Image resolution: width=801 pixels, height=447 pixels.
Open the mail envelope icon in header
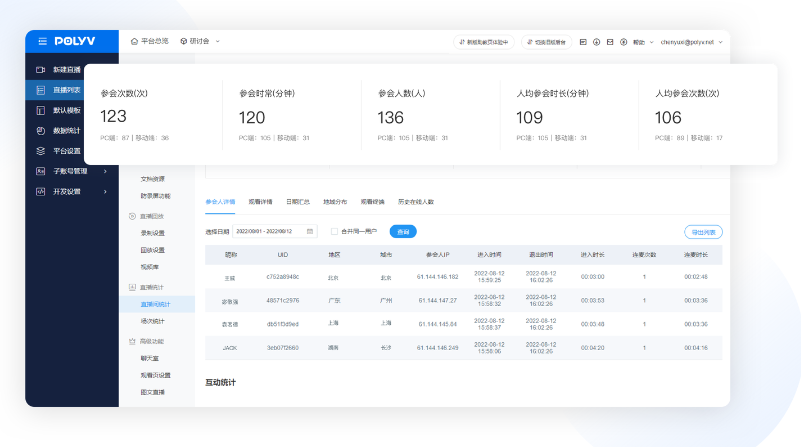(x=610, y=42)
